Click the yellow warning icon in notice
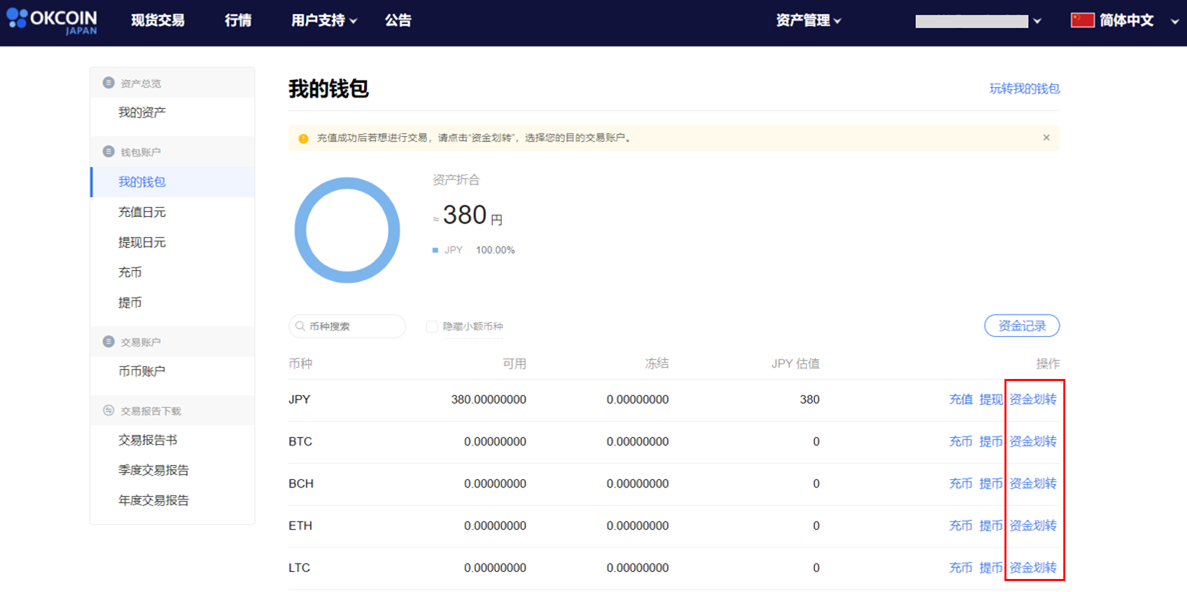The height and width of the screenshot is (592, 1187). click(304, 139)
